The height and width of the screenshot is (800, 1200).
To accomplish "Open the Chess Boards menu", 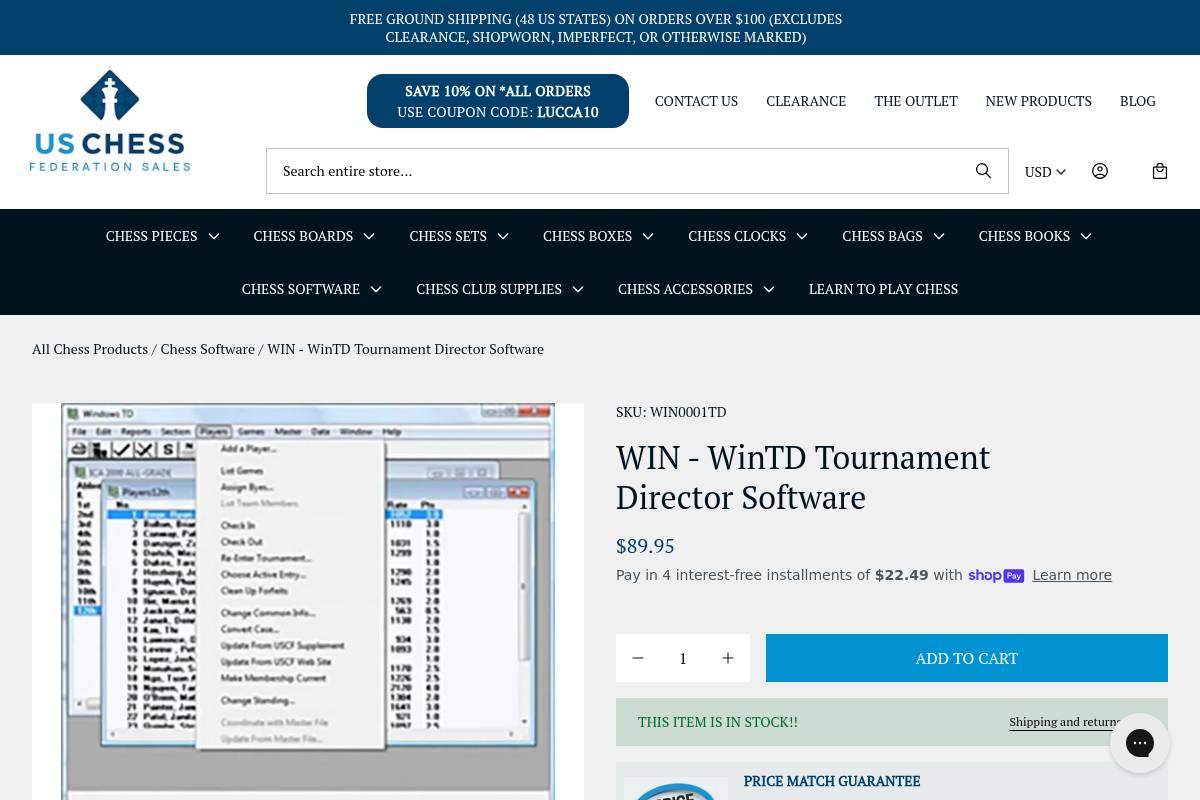I will 303,236.
